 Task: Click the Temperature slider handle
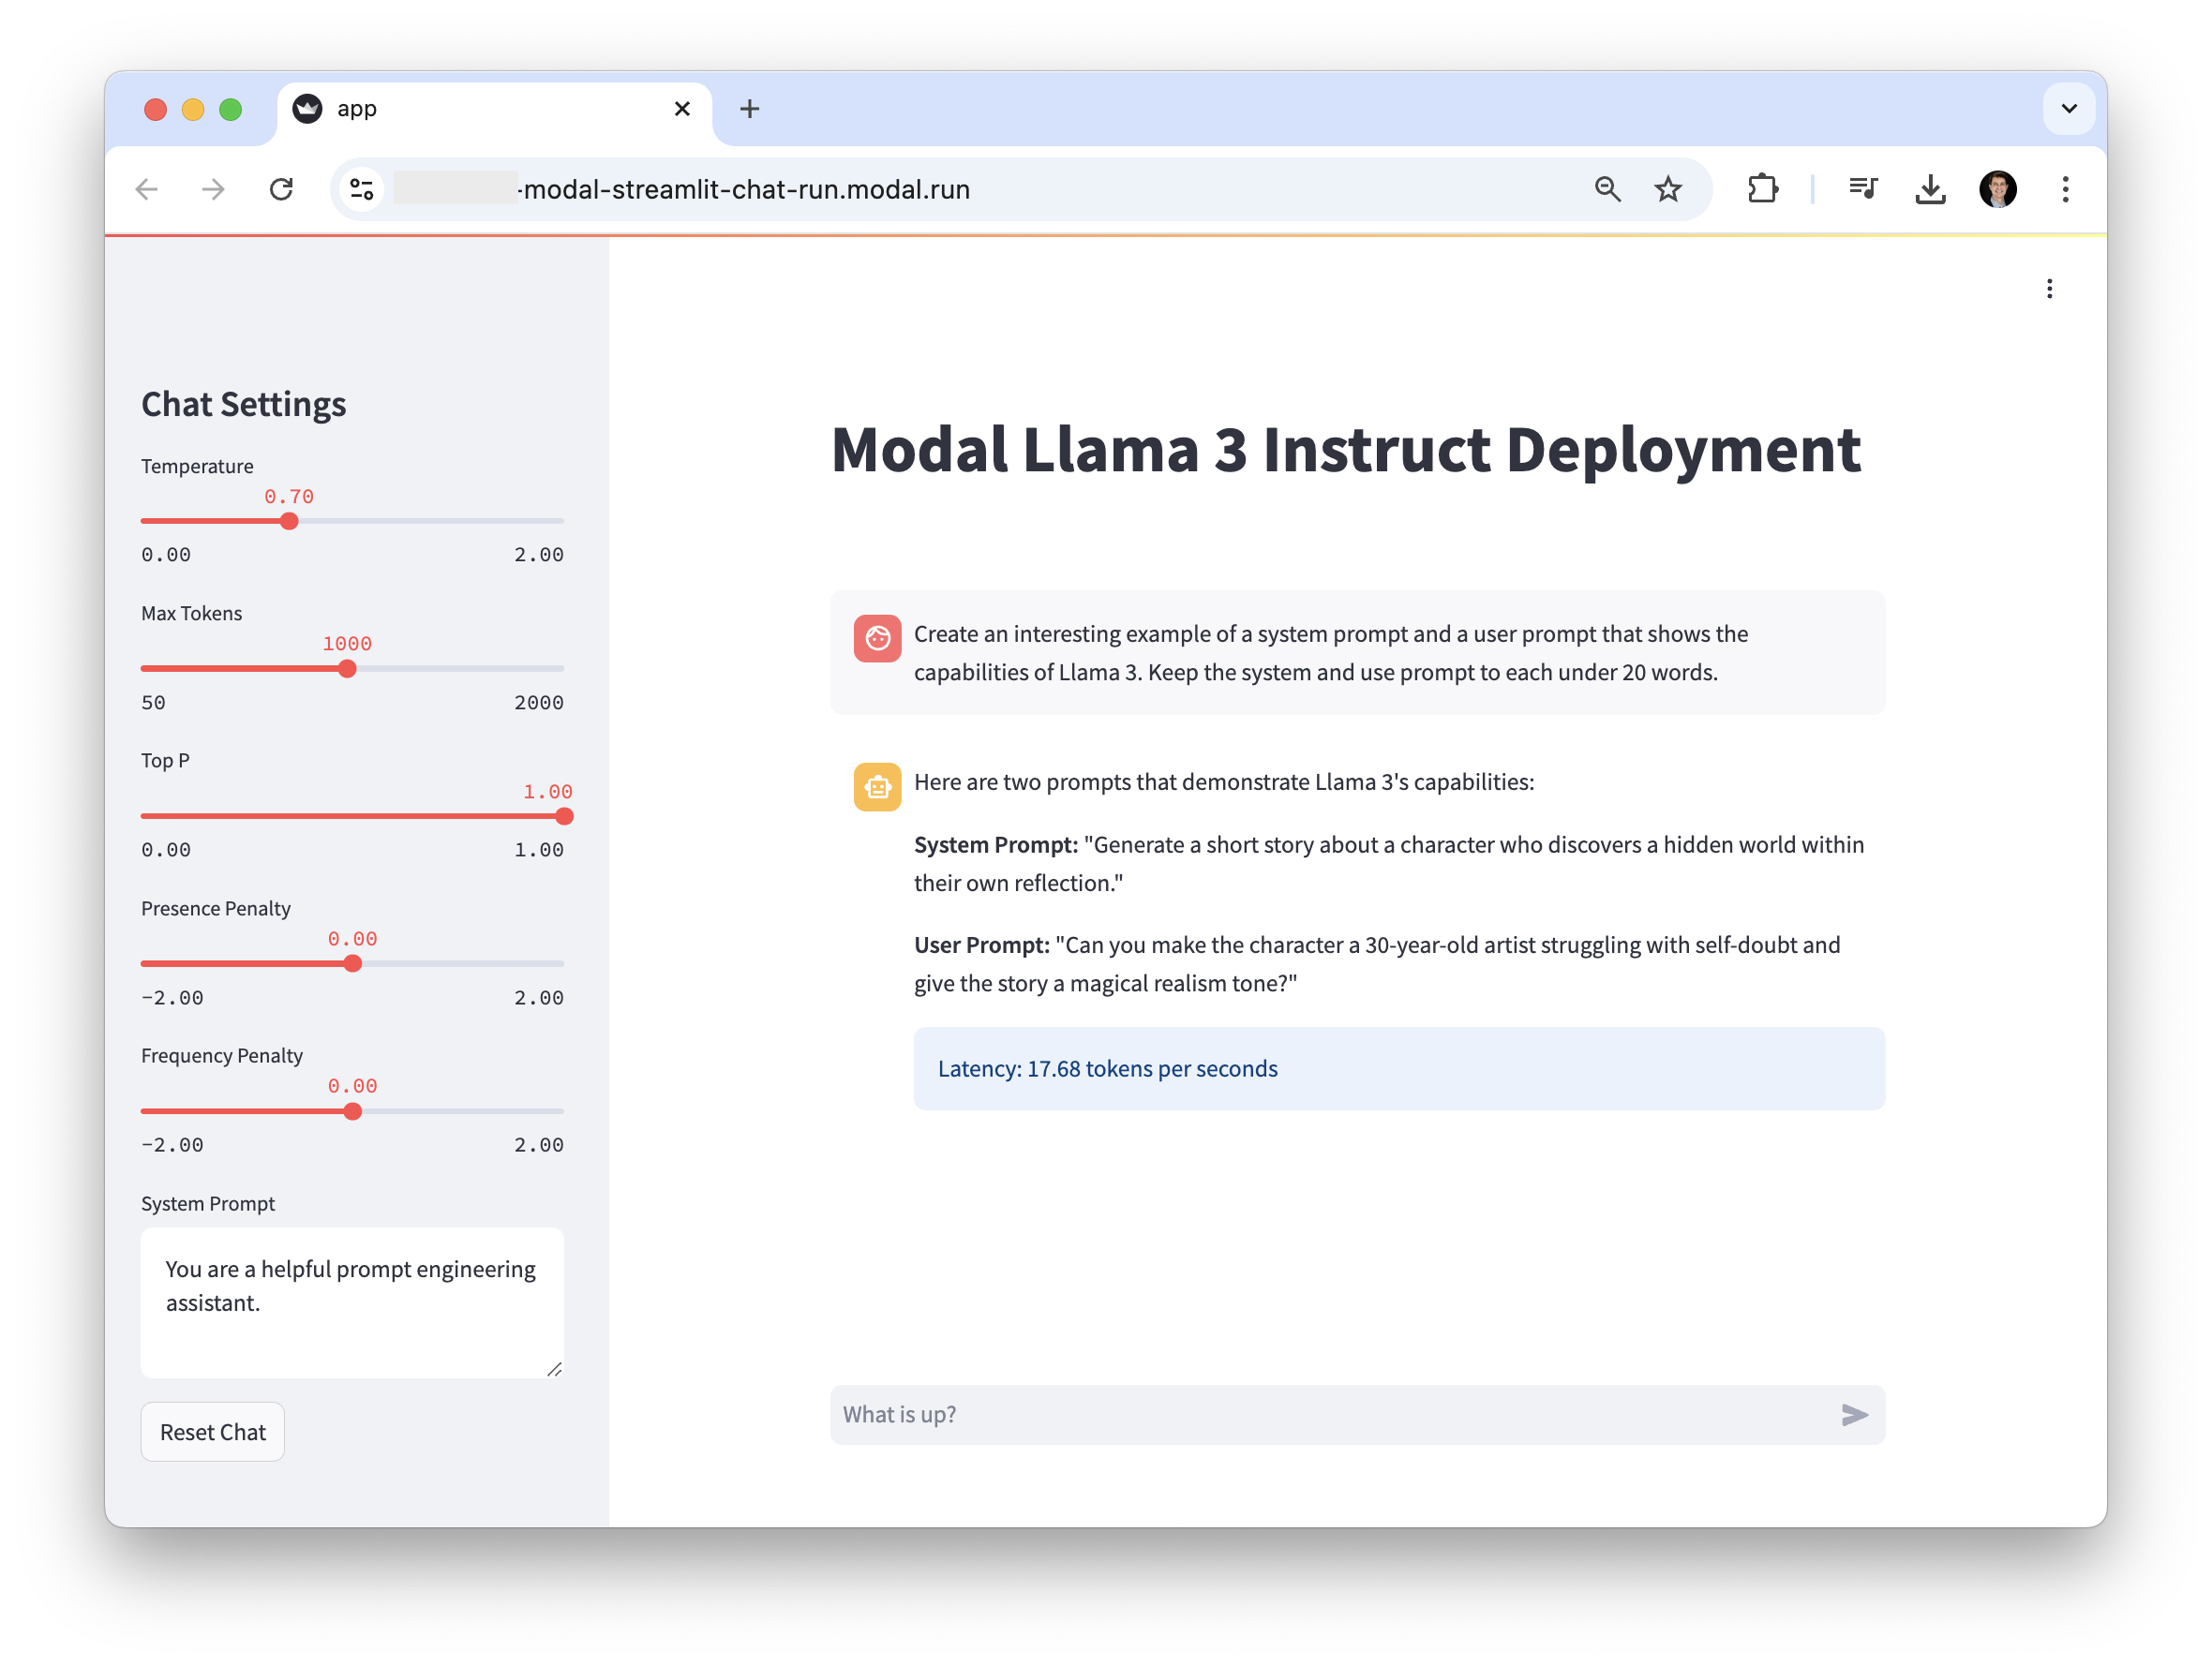pyautogui.click(x=289, y=521)
